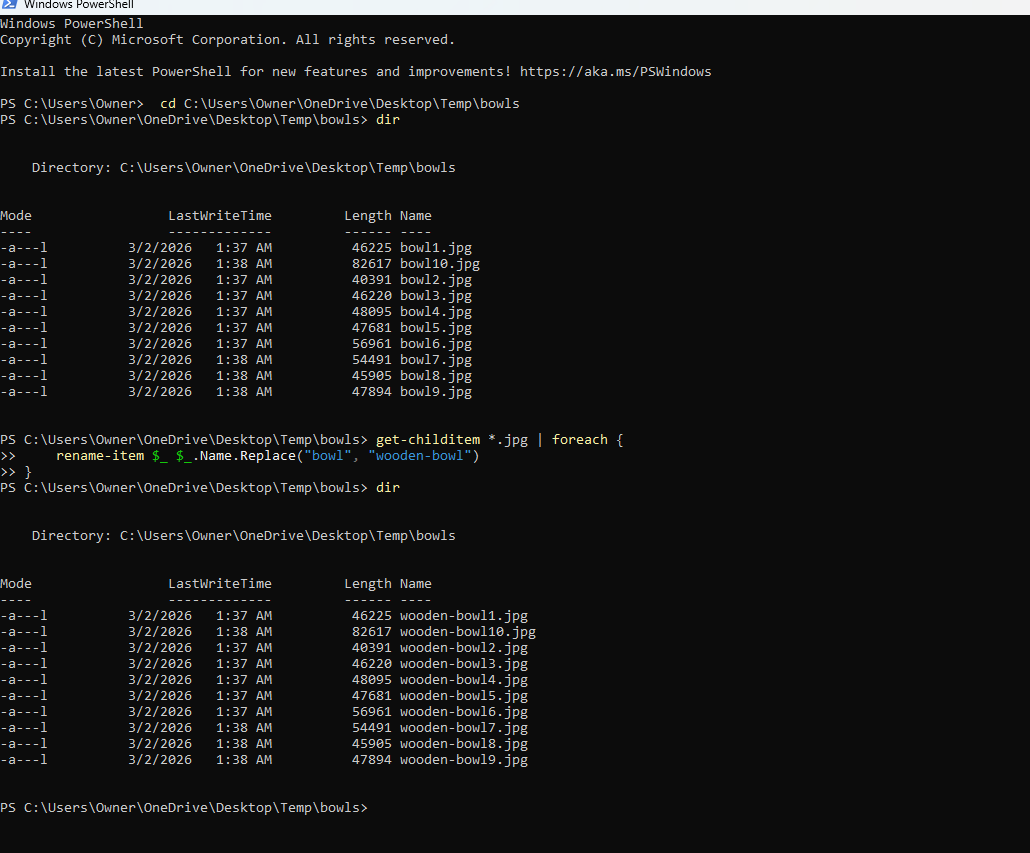This screenshot has height=853, width=1030.
Task: Click the Name column header in the first listing
Action: (x=415, y=216)
